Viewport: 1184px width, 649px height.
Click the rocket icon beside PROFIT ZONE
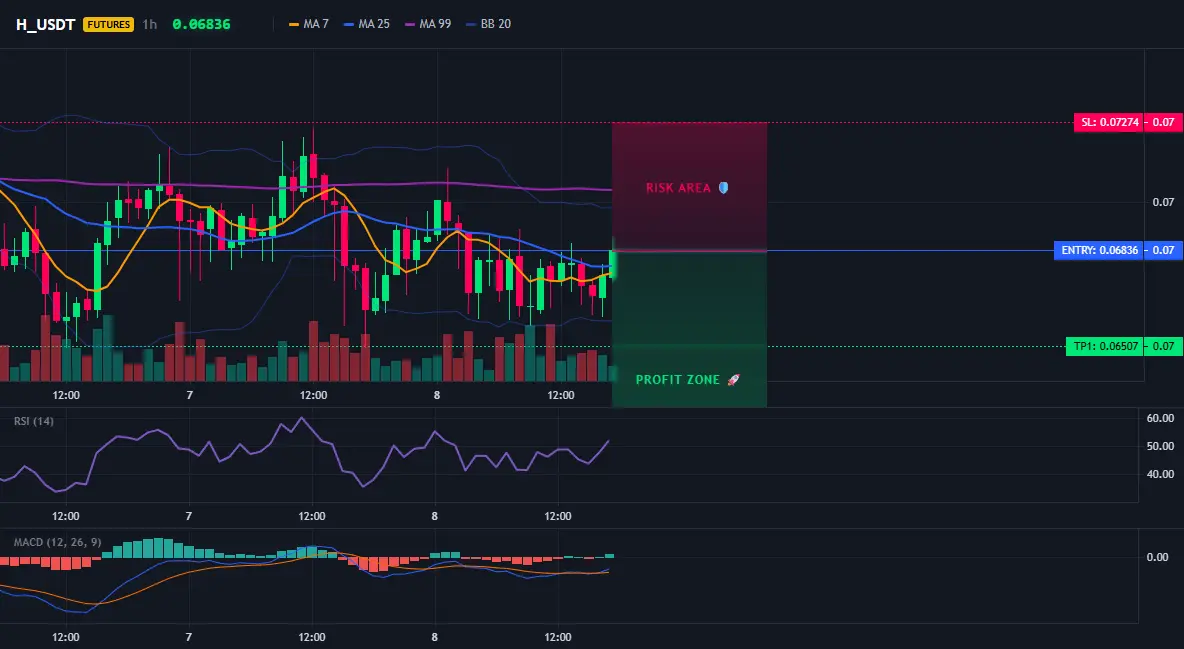tap(733, 379)
